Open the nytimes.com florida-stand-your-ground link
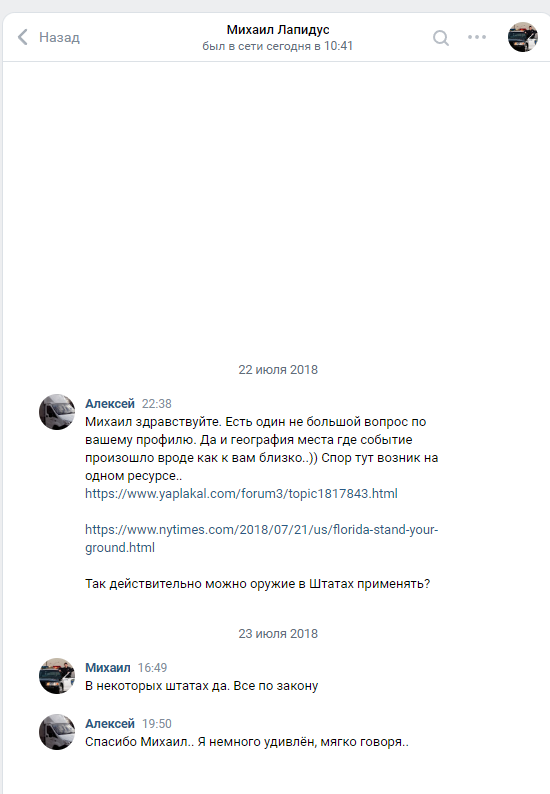 (x=261, y=538)
